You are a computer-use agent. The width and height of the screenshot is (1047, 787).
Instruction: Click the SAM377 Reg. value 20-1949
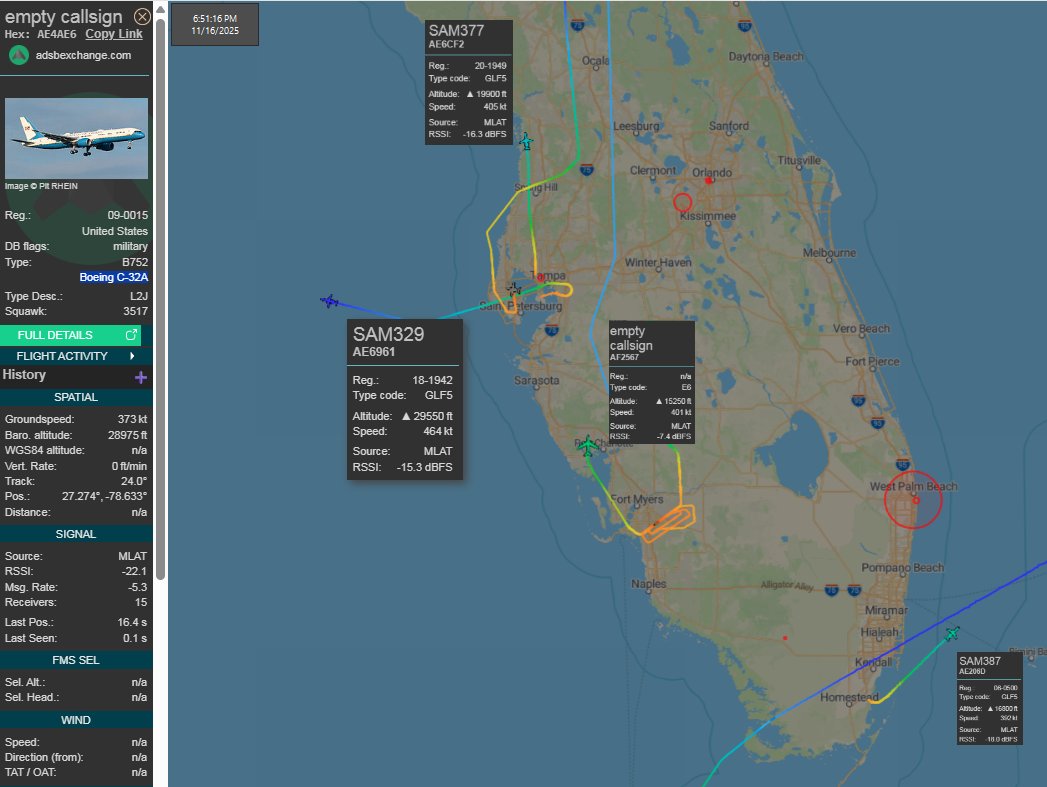491,65
